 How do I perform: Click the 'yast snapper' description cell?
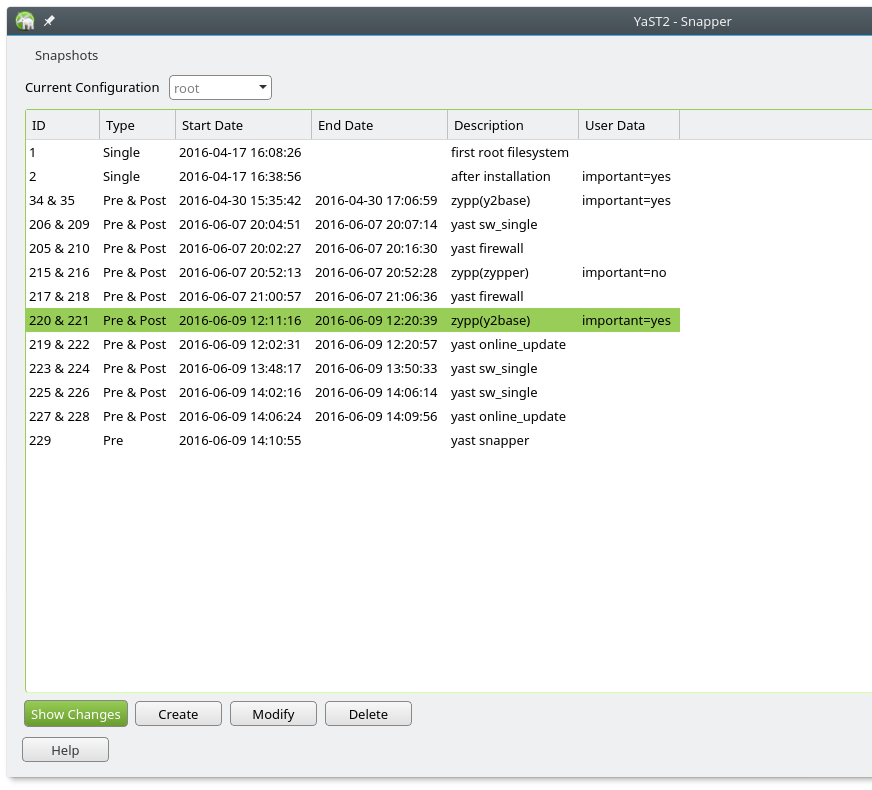490,440
